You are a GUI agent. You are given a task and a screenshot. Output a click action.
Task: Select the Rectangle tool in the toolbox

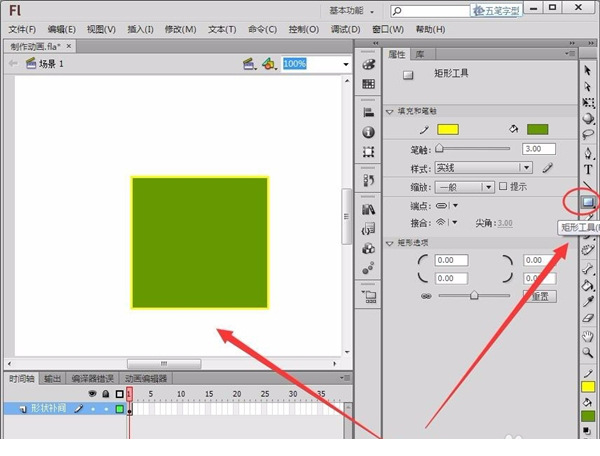[588, 201]
